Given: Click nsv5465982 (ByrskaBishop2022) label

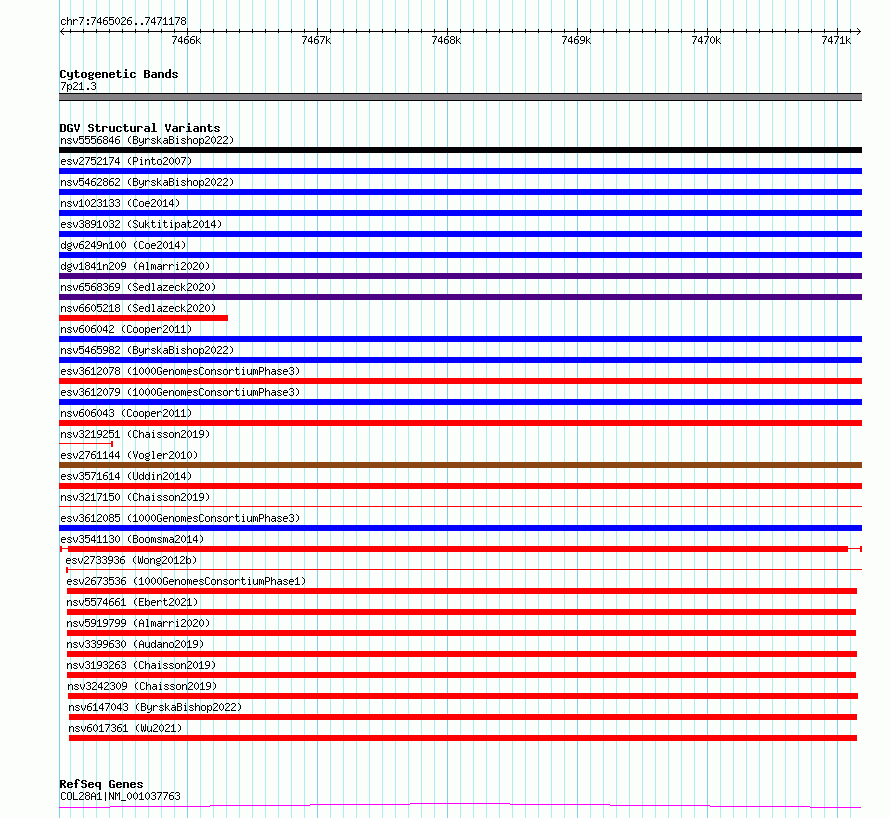Looking at the screenshot, I should 147,350.
